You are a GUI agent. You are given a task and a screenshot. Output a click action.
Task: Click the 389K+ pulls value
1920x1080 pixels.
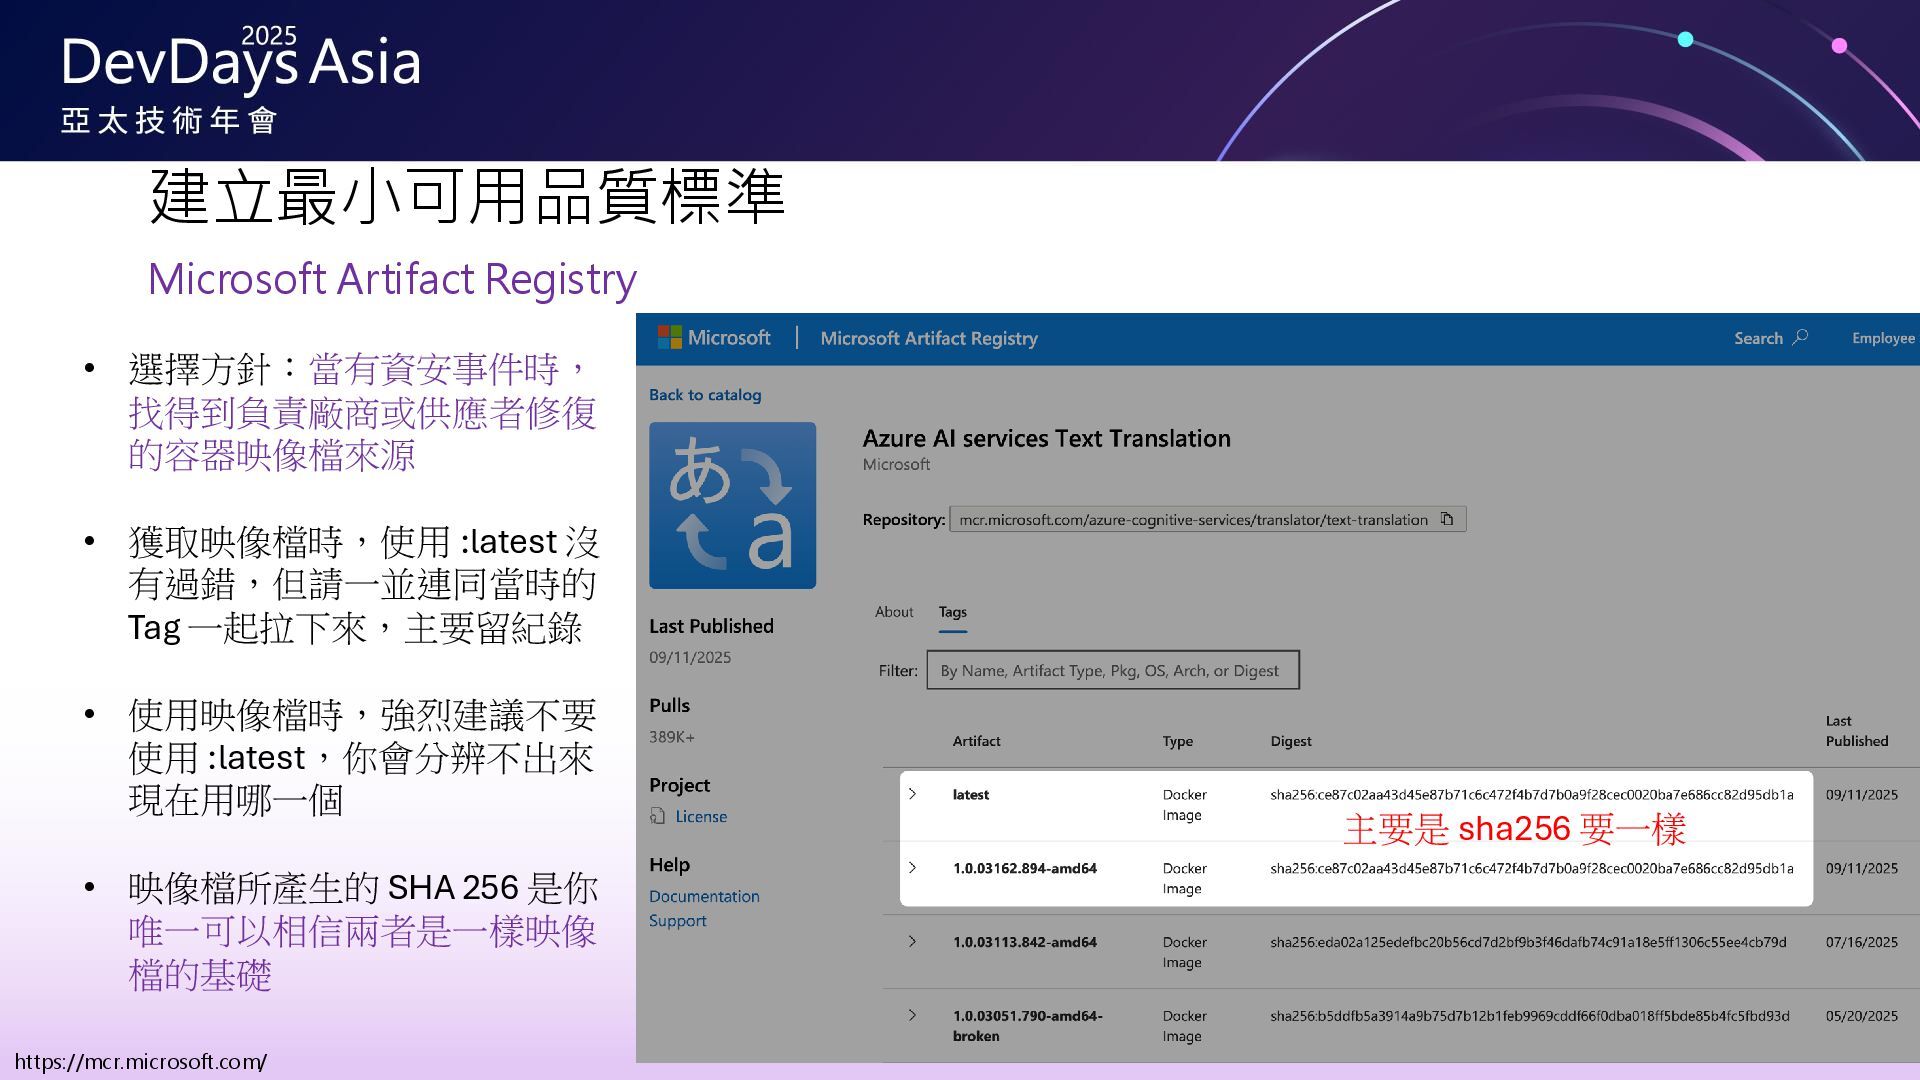(x=672, y=737)
